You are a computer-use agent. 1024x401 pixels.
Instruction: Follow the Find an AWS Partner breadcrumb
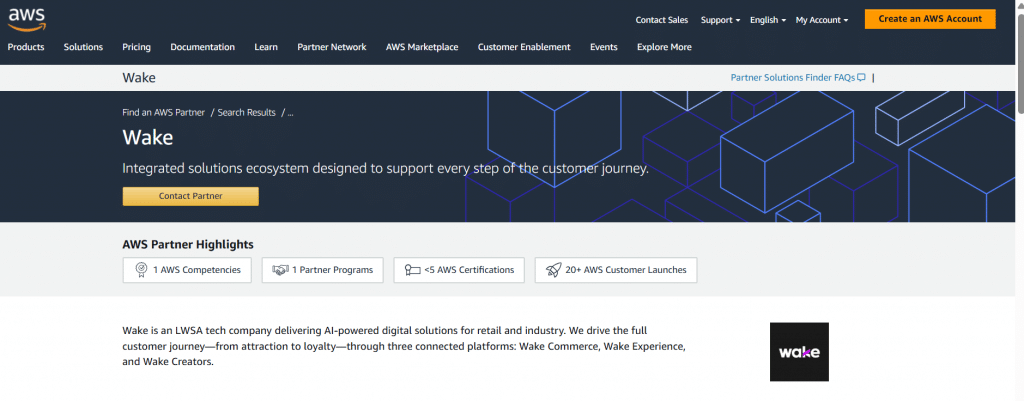click(164, 113)
